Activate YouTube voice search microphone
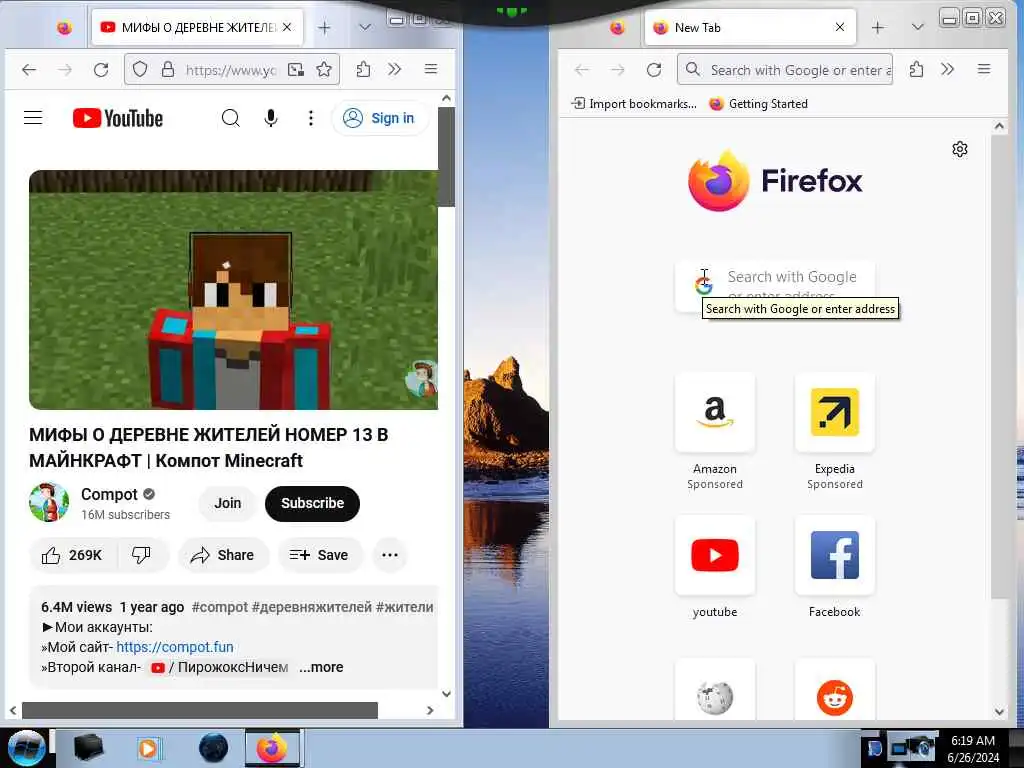The width and height of the screenshot is (1024, 768). (271, 118)
